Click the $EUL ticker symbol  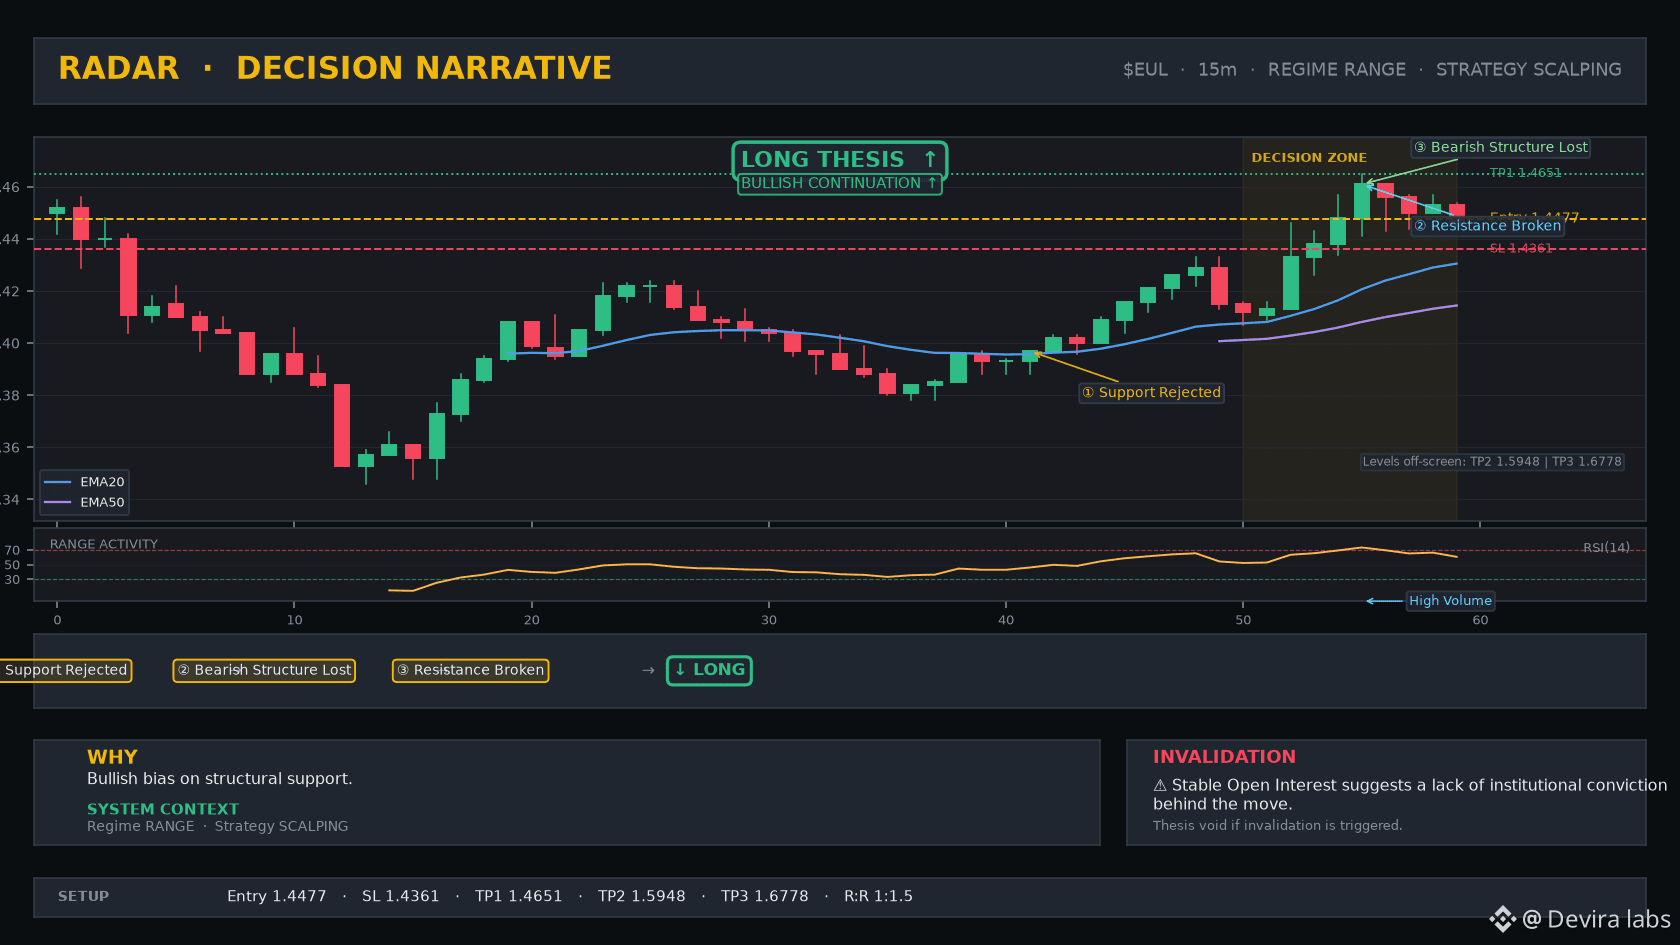[1145, 70]
